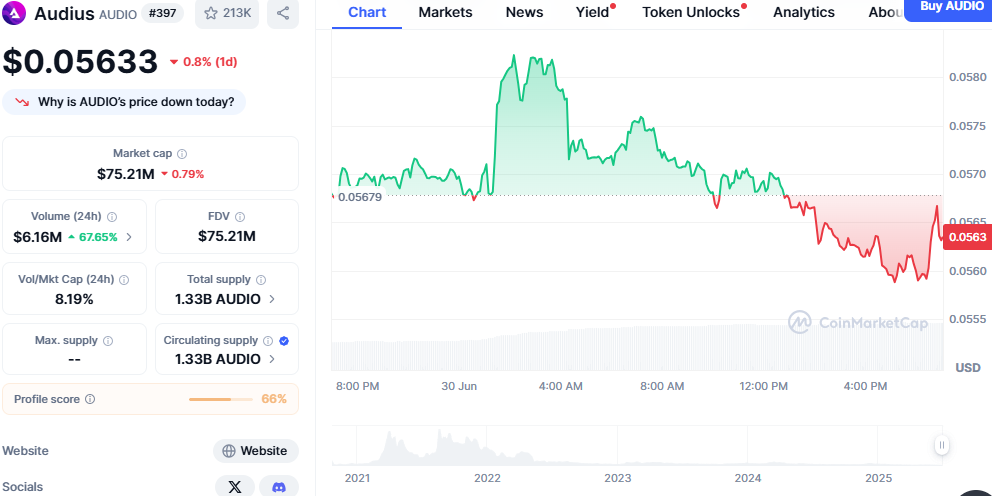Open FDV info icon
This screenshot has height=496, width=992.
(x=240, y=216)
